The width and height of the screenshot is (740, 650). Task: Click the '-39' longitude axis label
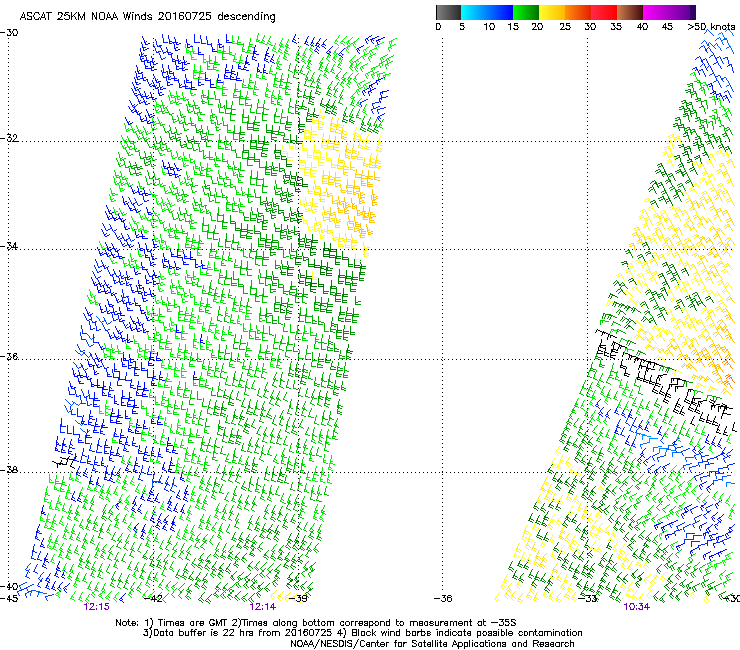(x=298, y=599)
